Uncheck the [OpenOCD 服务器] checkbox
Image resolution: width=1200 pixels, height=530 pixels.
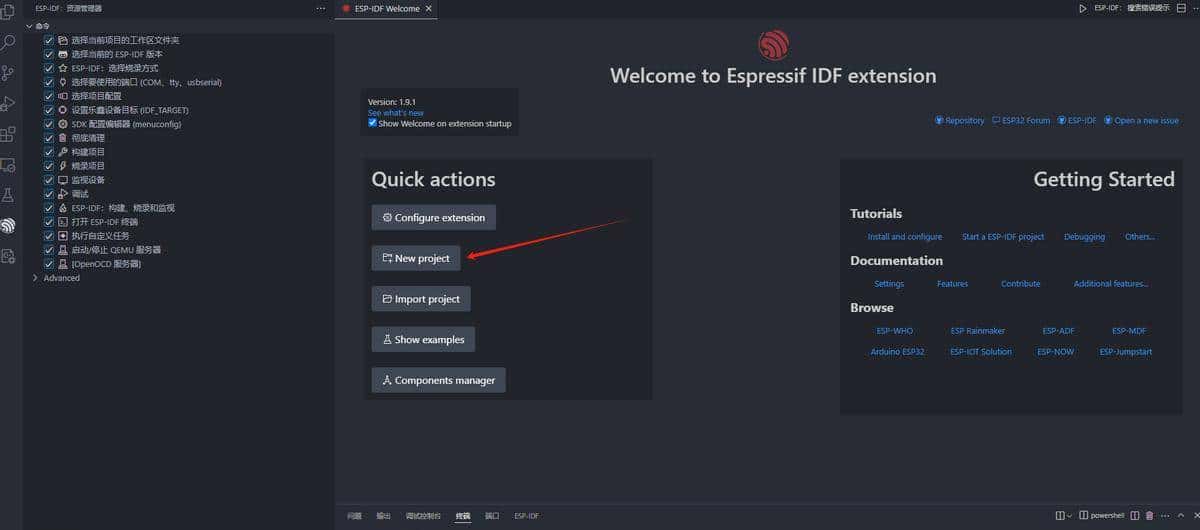[x=49, y=264]
